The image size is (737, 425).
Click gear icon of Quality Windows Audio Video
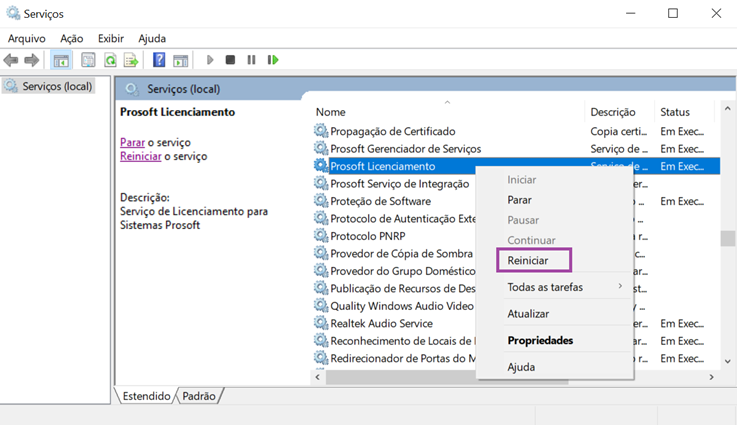321,306
